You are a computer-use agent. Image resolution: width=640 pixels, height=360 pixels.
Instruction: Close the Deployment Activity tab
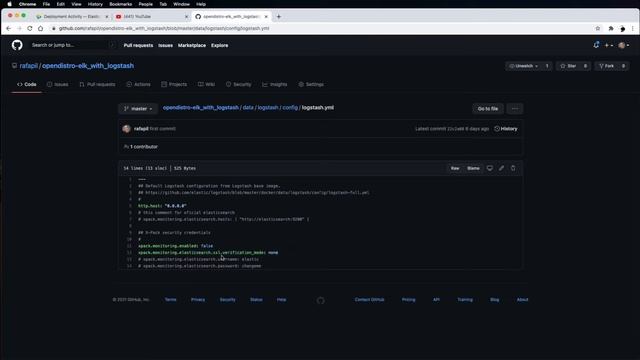(107, 16)
